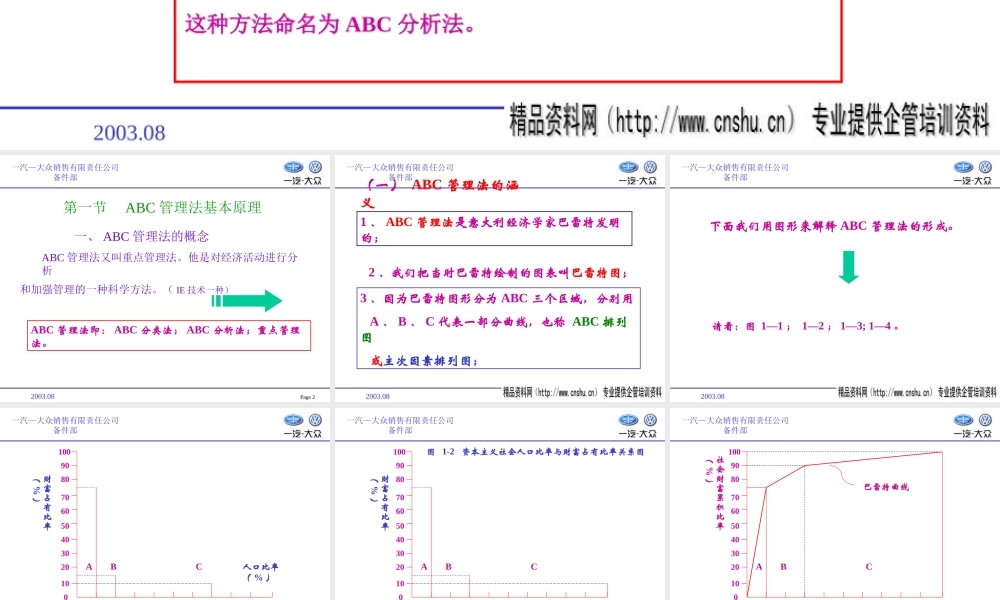Click the 巴雷特曲线 label on the last chart
Screen dimensions: 1000x600
tap(886, 487)
